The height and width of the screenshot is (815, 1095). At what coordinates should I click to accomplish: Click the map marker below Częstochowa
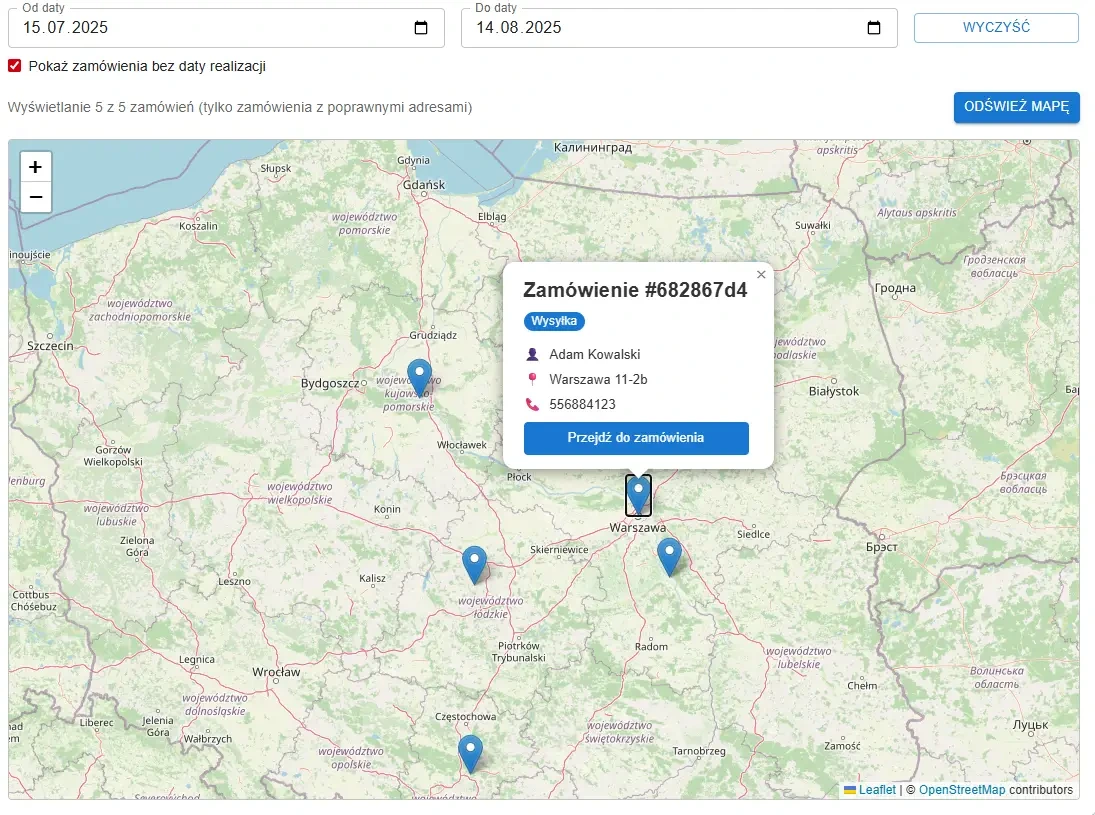470,753
